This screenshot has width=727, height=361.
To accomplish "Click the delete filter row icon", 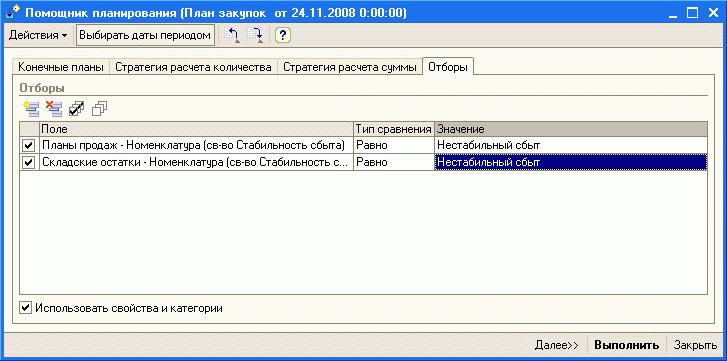I will pos(54,109).
